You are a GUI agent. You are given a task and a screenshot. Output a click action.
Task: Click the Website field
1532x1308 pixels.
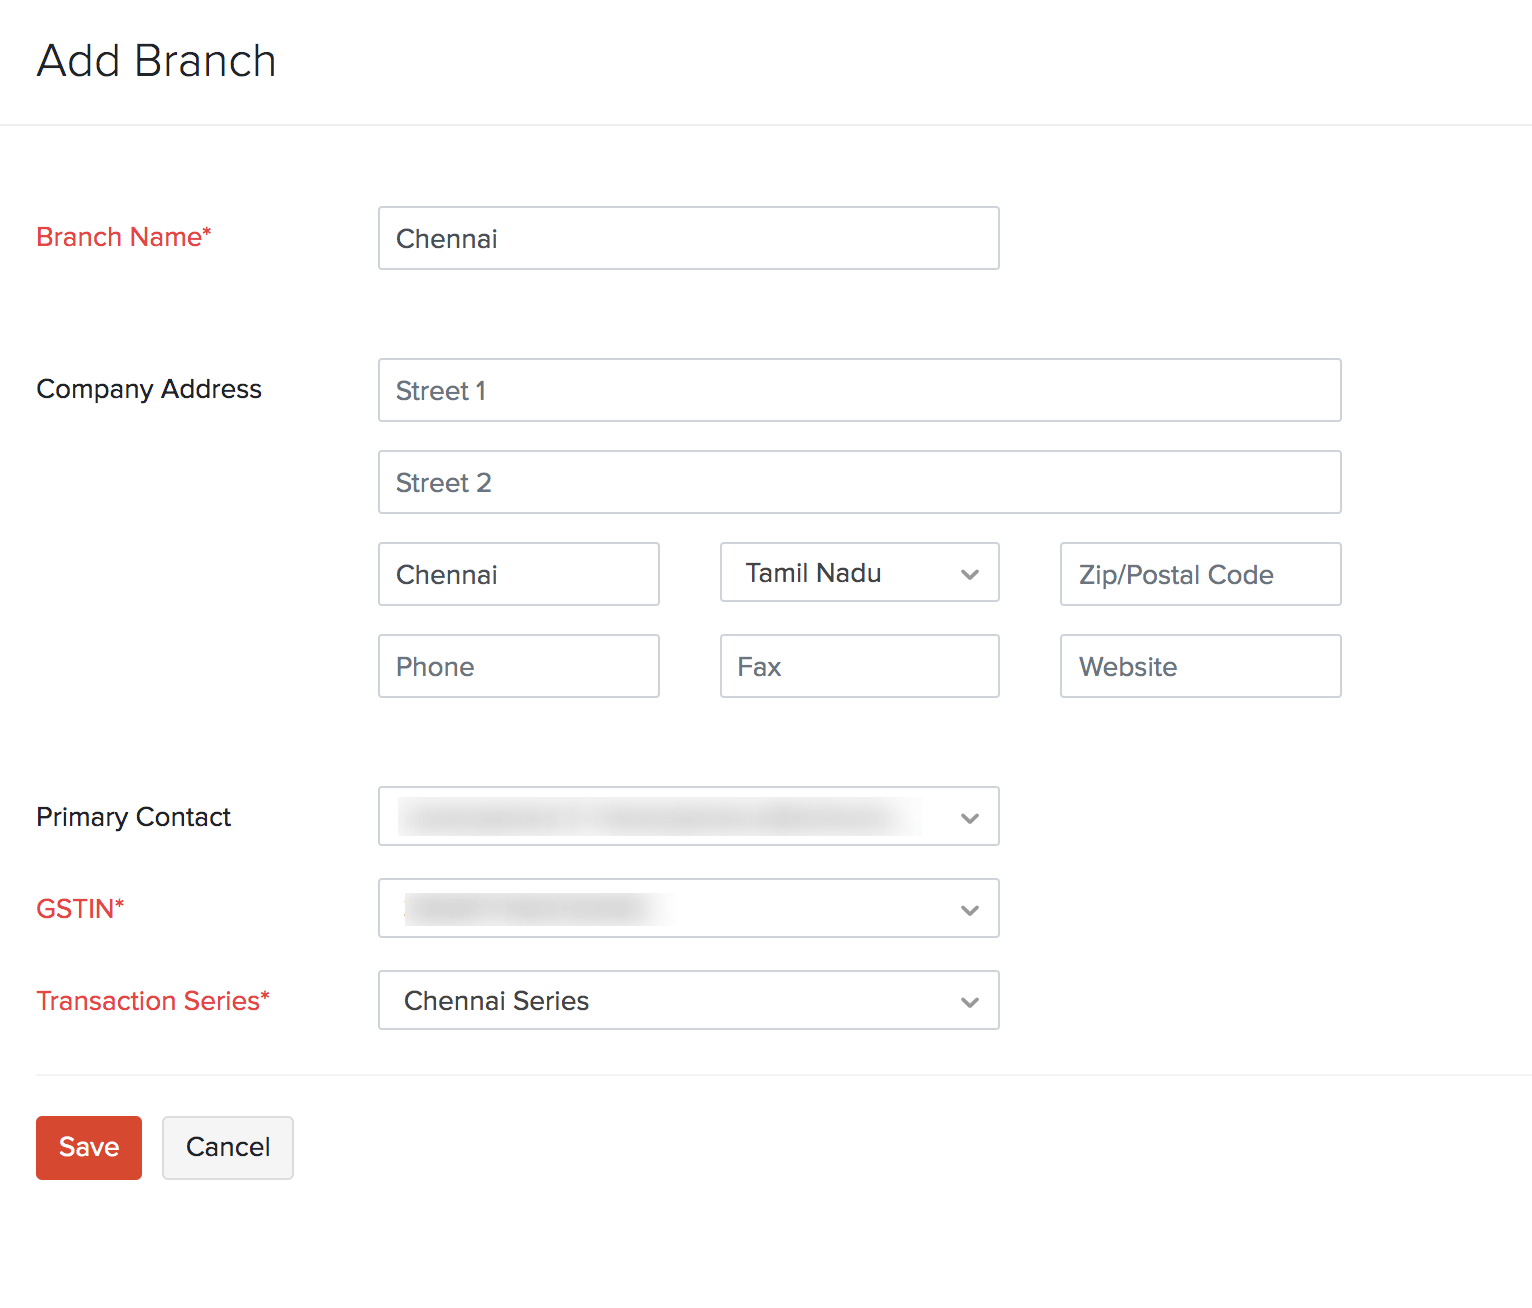click(x=1200, y=666)
